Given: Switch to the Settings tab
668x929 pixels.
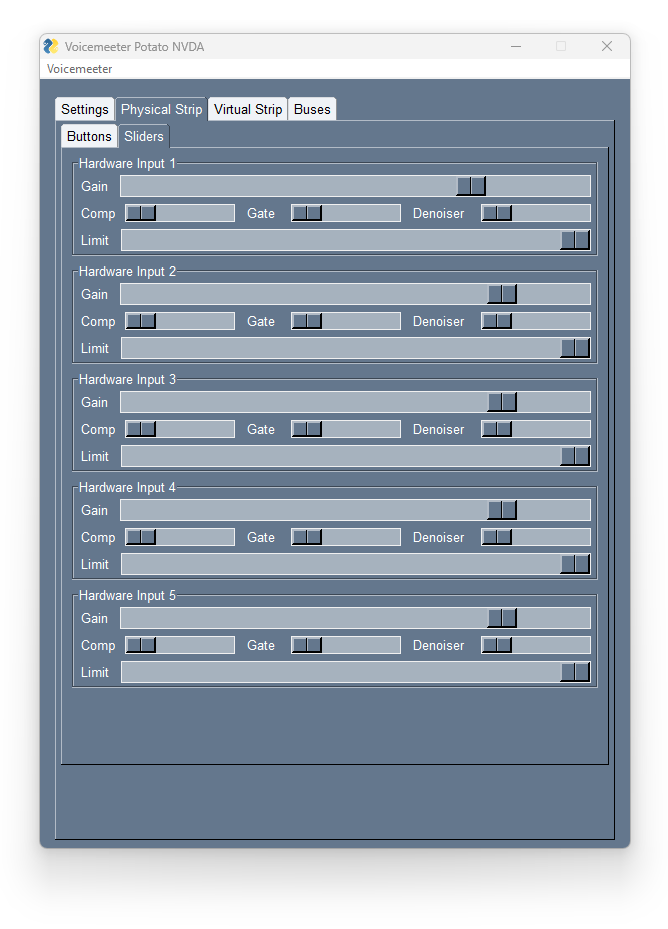Looking at the screenshot, I should point(85,110).
